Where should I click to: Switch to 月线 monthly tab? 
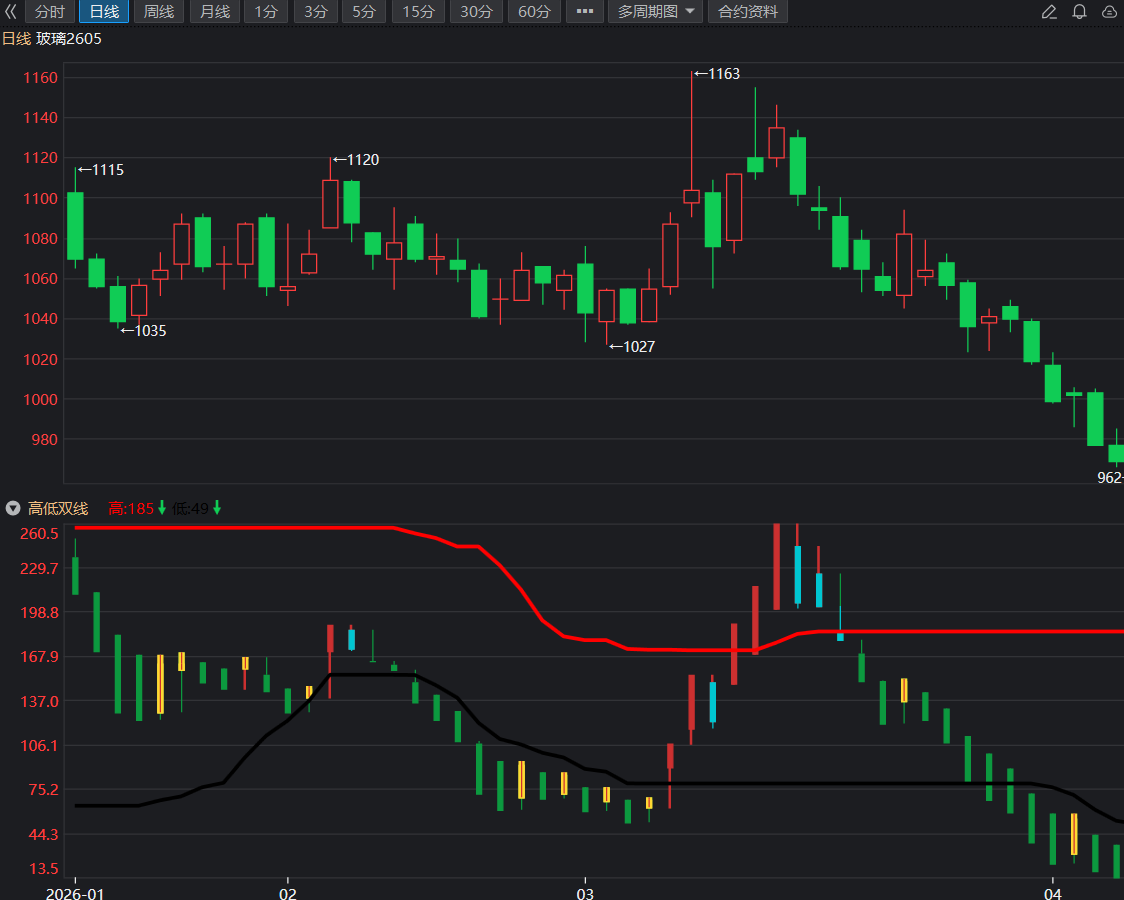coord(215,11)
